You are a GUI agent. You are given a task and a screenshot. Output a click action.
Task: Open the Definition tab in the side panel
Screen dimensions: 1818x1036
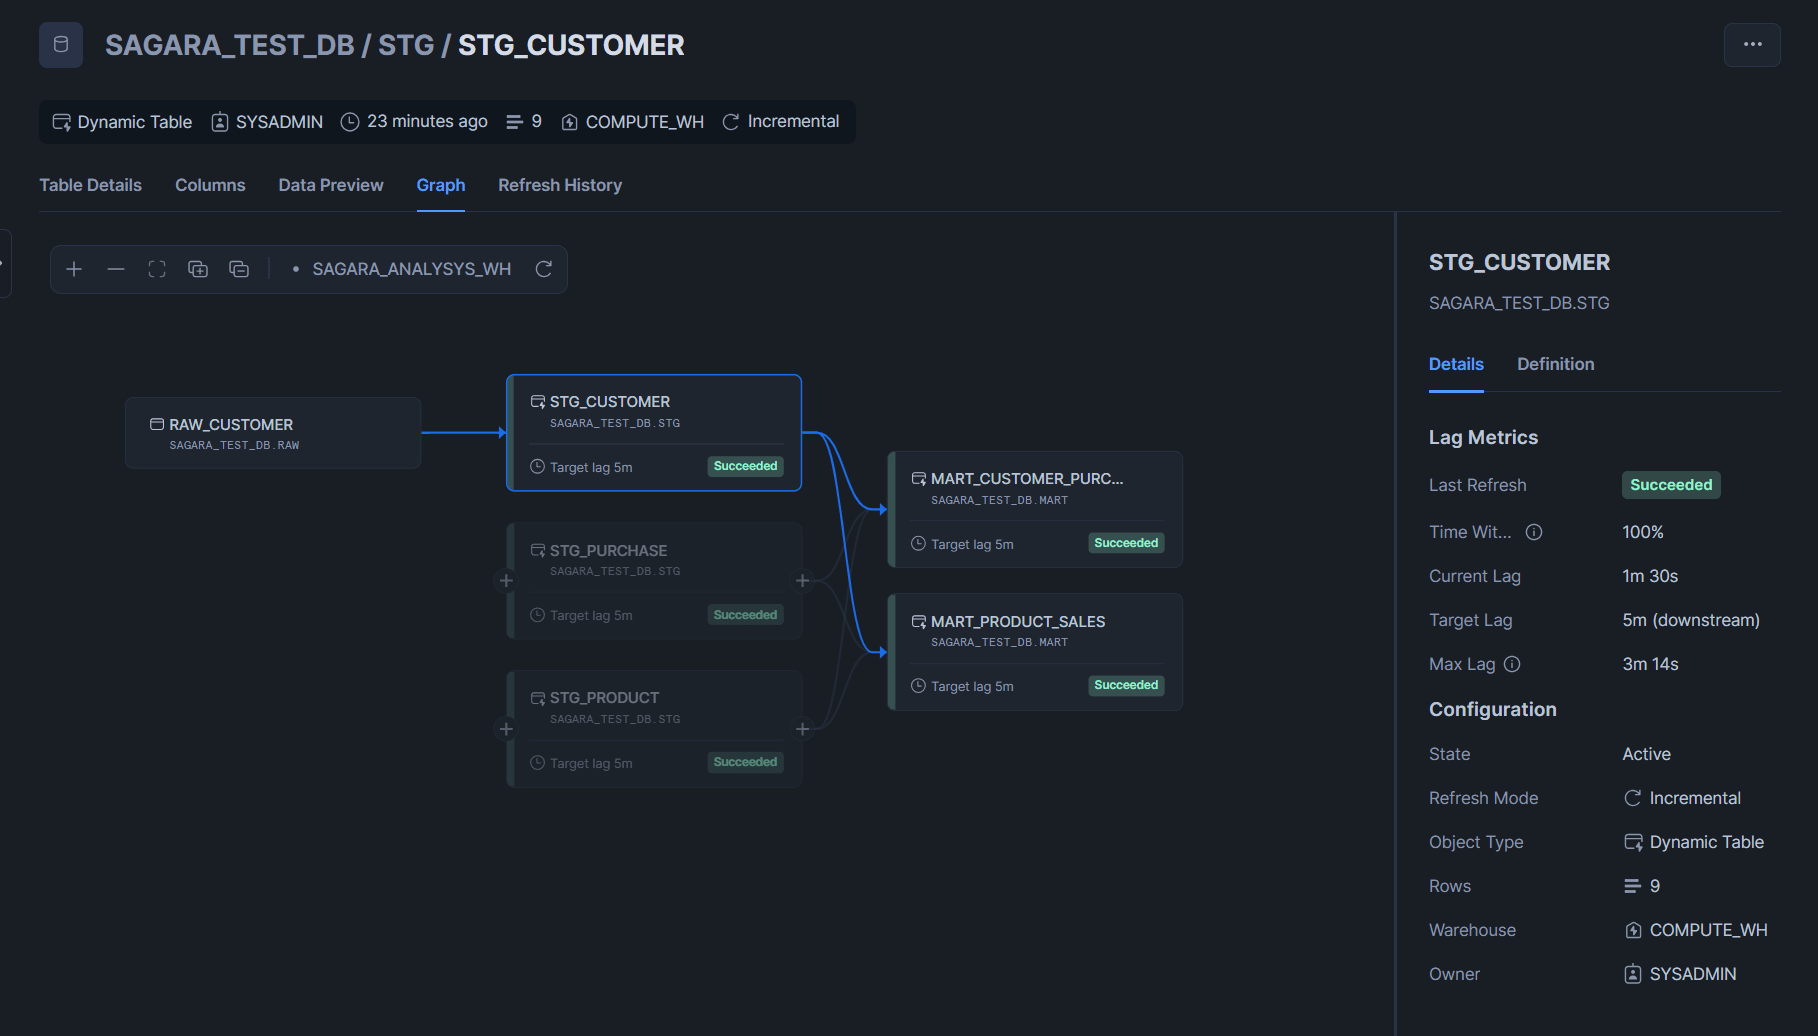point(1555,364)
